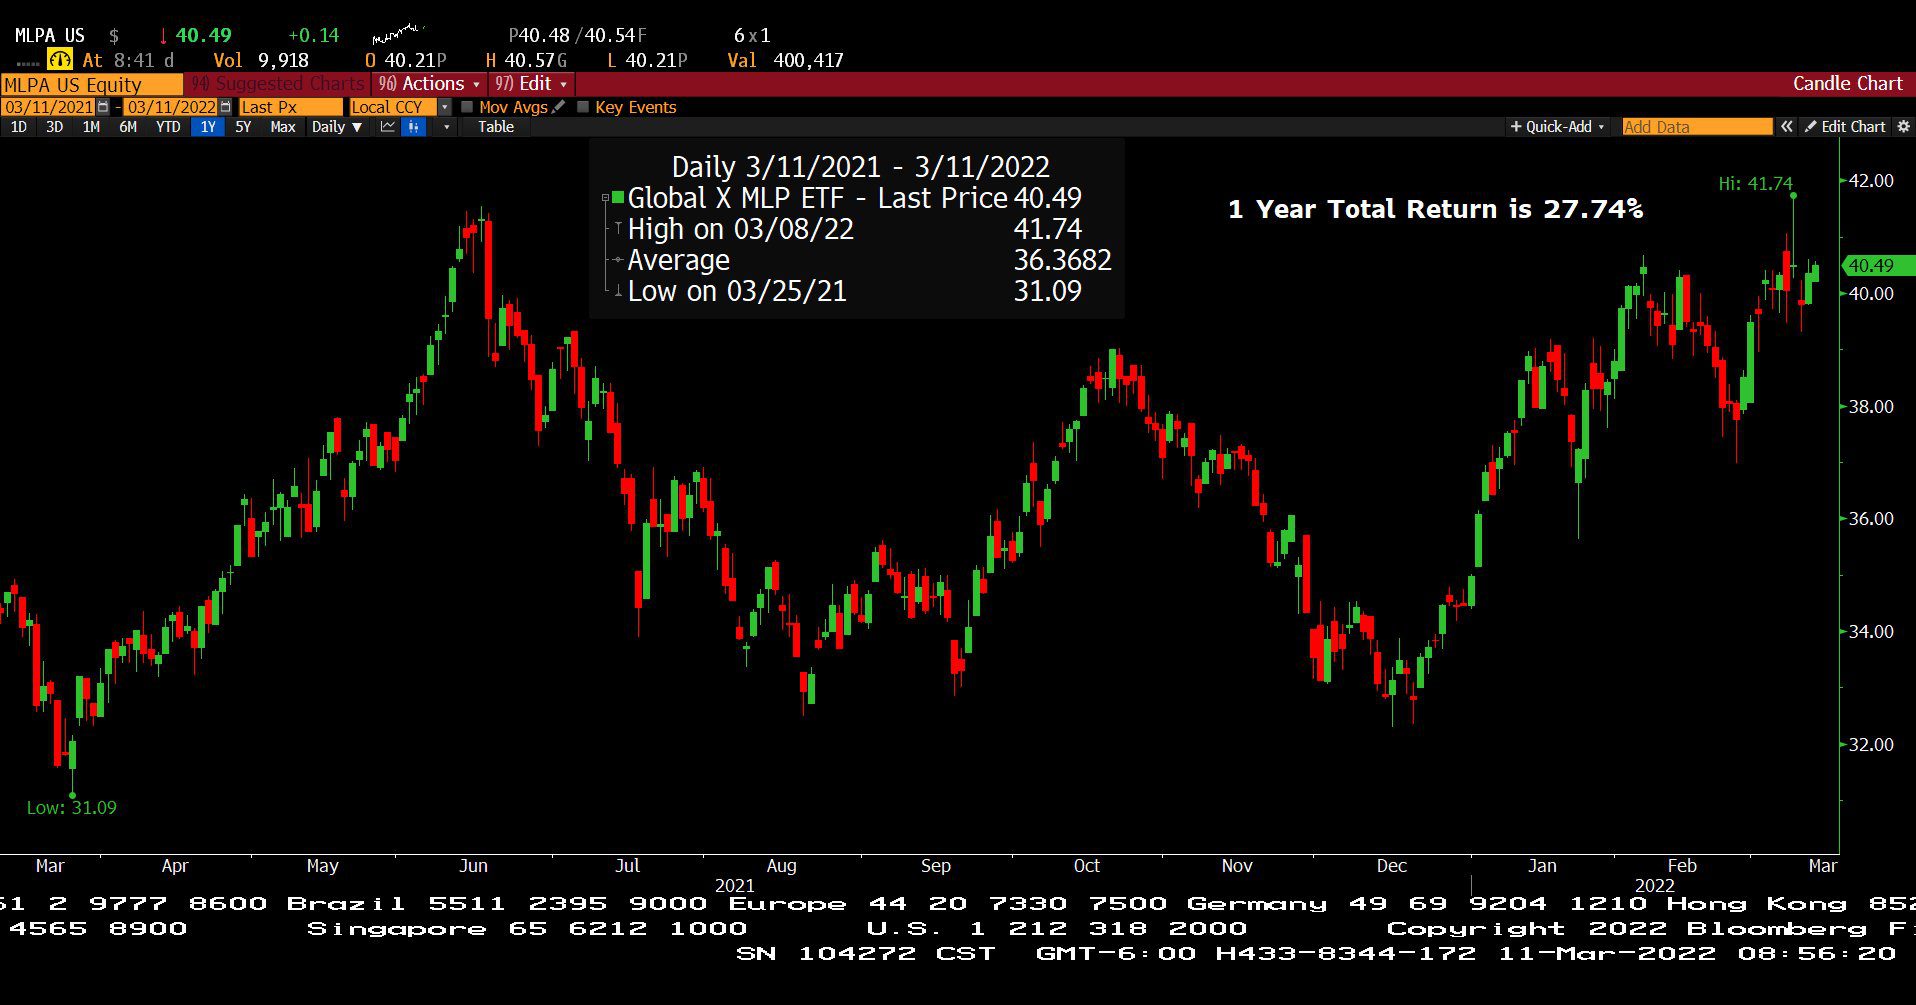Select the 3D time range
This screenshot has width=1916, height=1005.
[x=55, y=127]
